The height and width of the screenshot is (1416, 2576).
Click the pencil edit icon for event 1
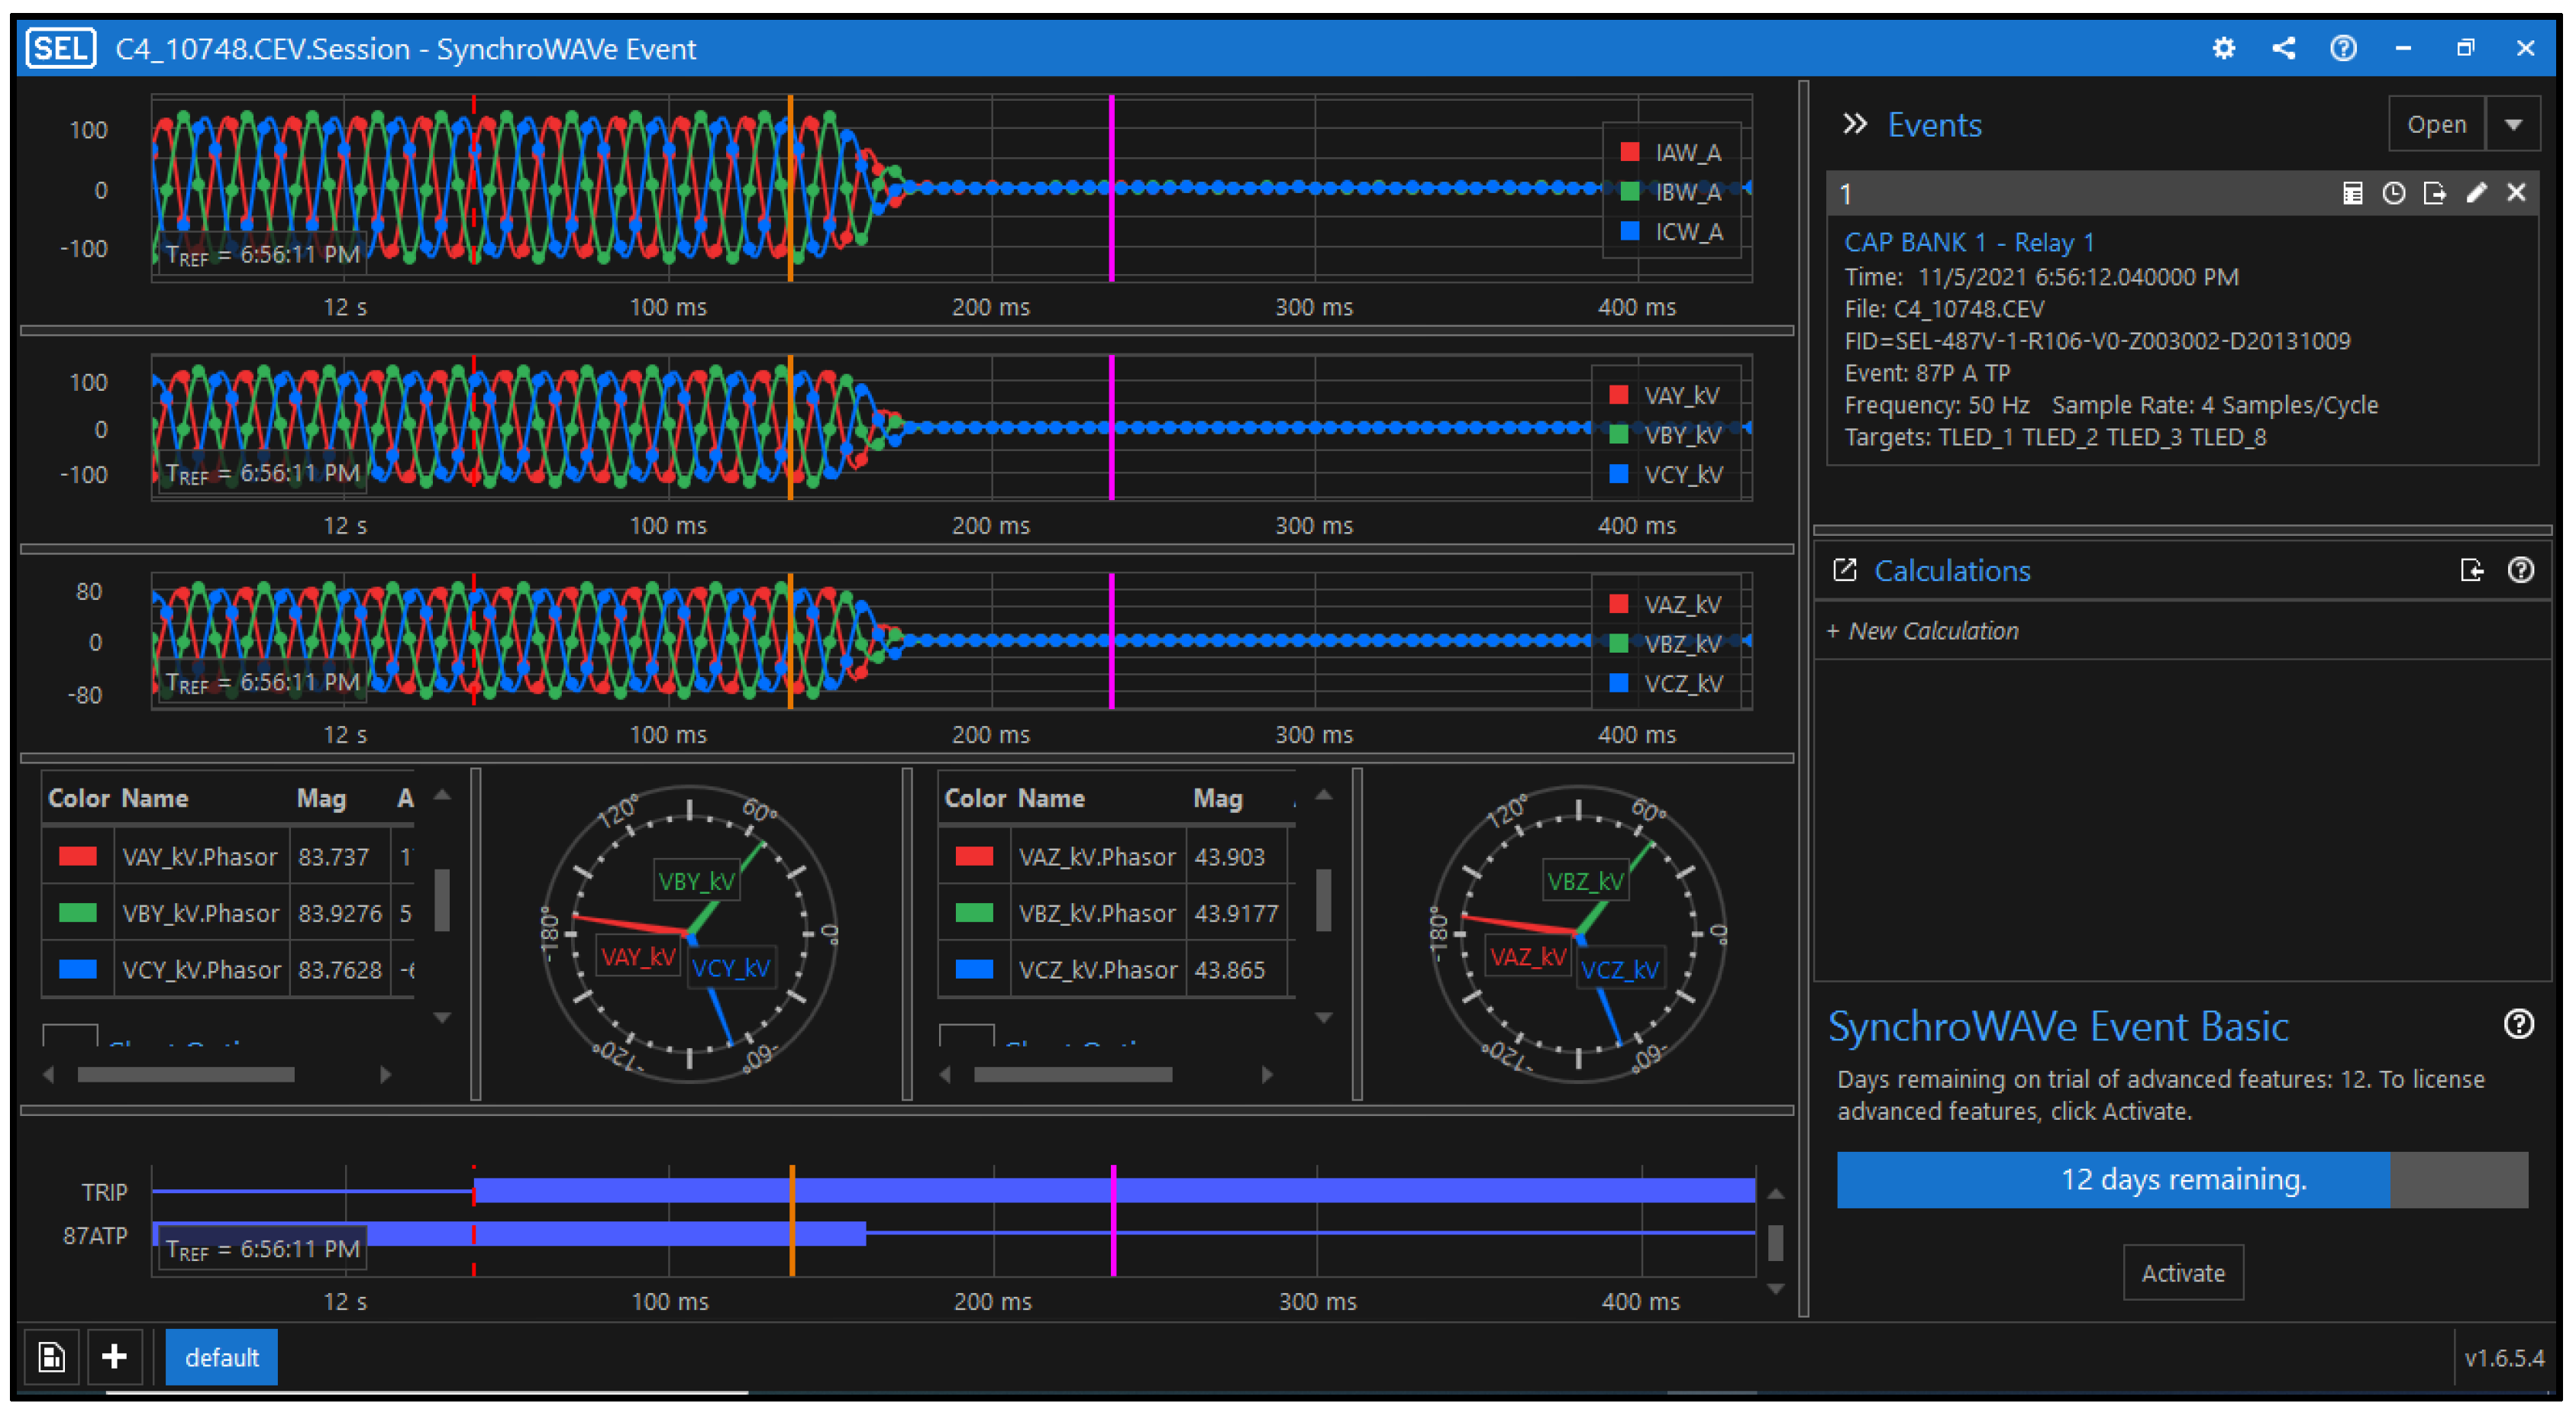(2476, 193)
